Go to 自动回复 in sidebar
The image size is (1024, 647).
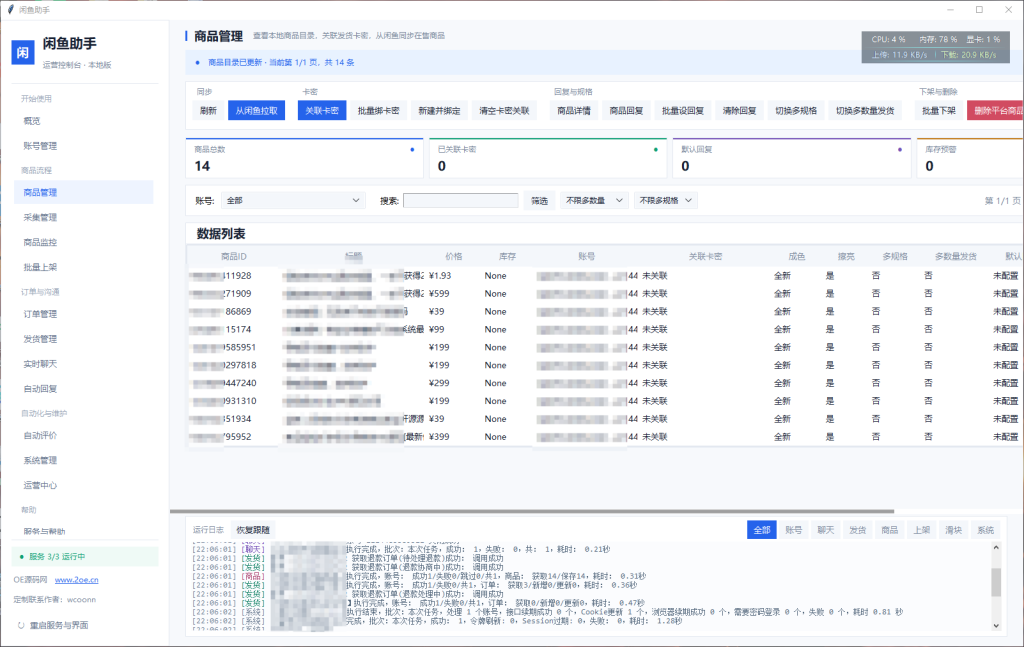pos(84,388)
